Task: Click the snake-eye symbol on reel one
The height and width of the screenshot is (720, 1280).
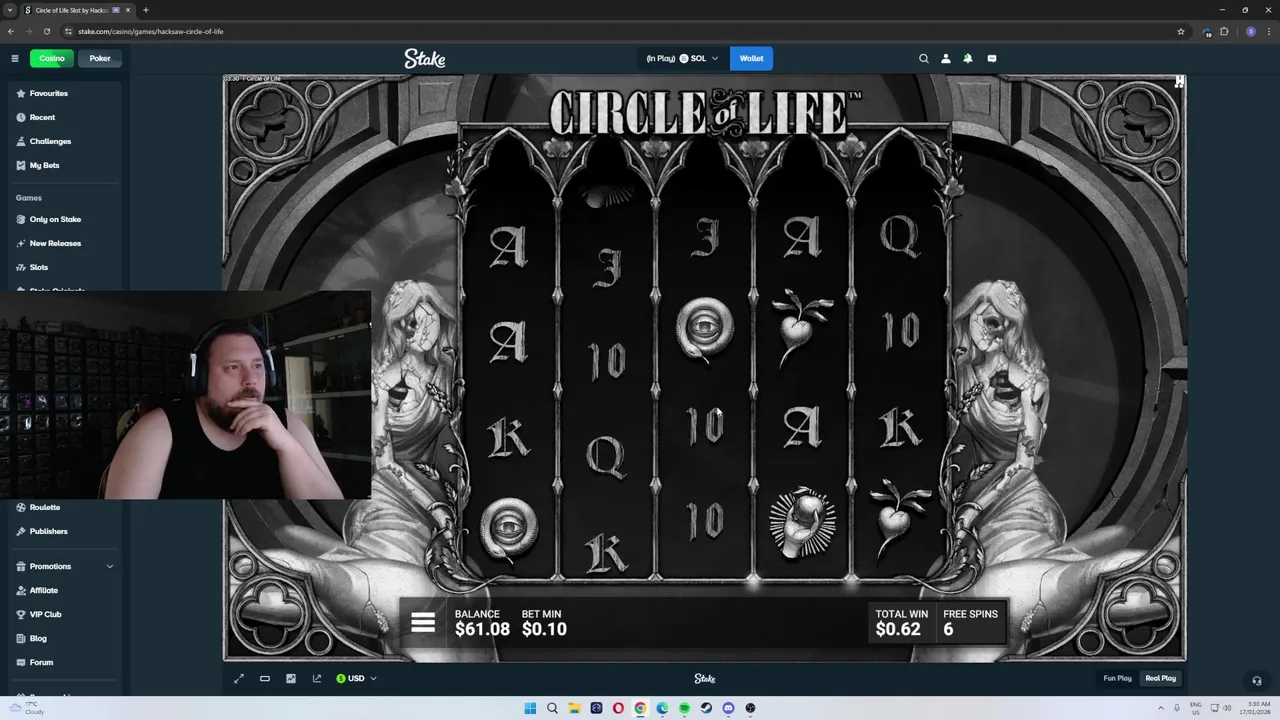Action: pos(509,530)
